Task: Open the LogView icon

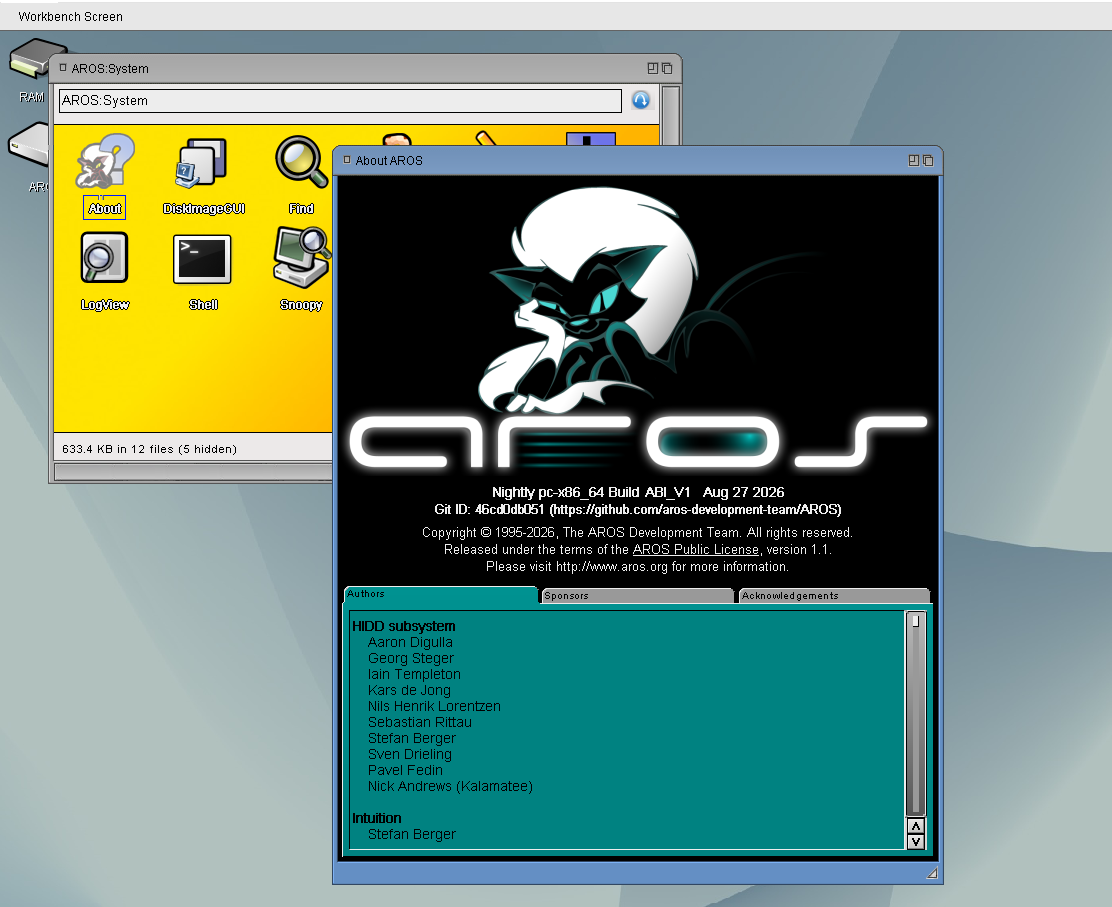Action: click(x=105, y=272)
